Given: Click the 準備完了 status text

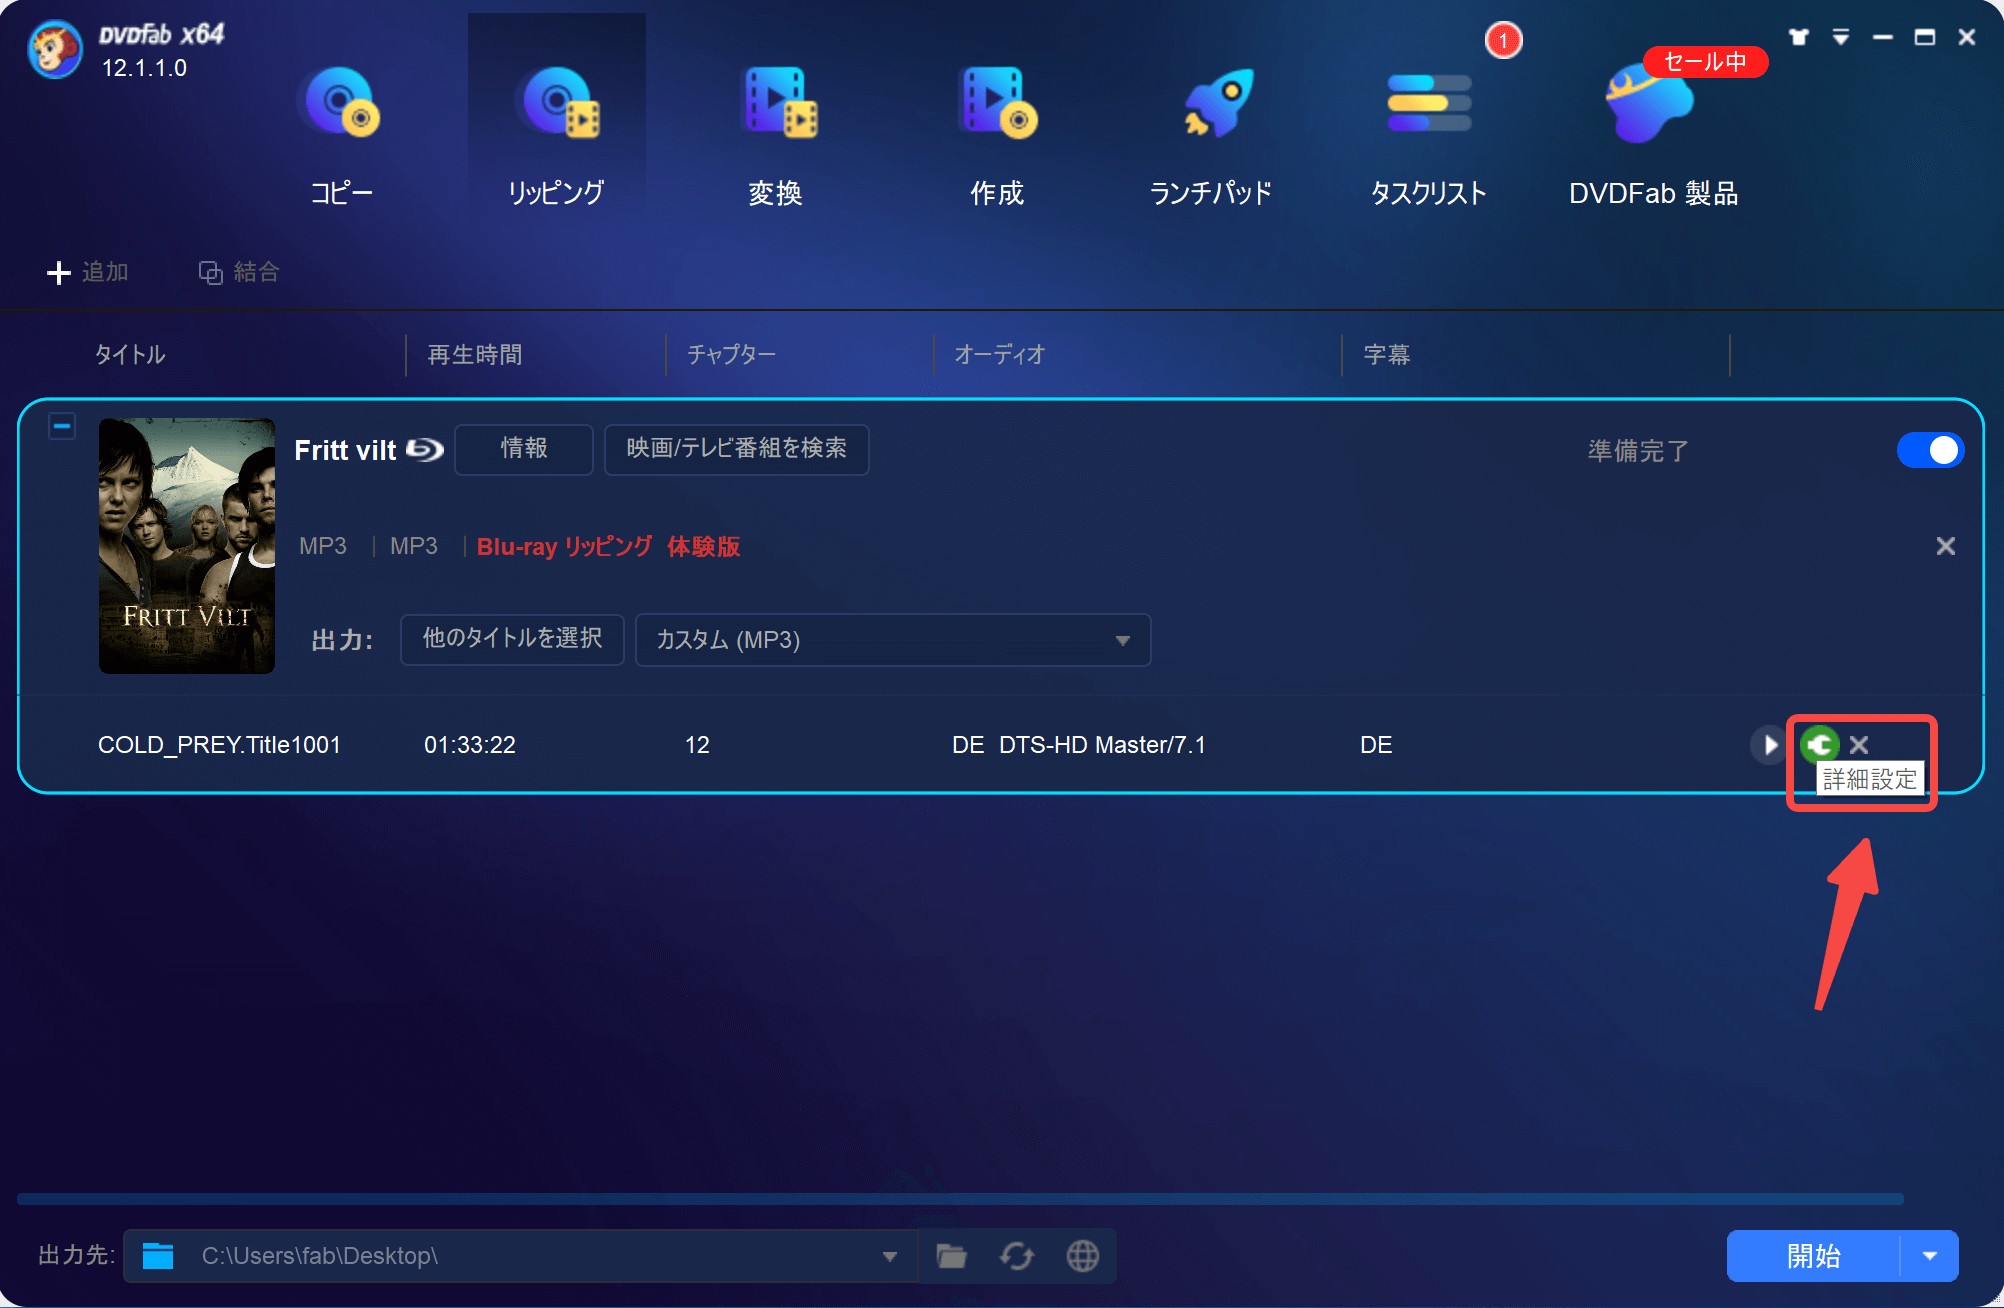Looking at the screenshot, I should pyautogui.click(x=1638, y=451).
